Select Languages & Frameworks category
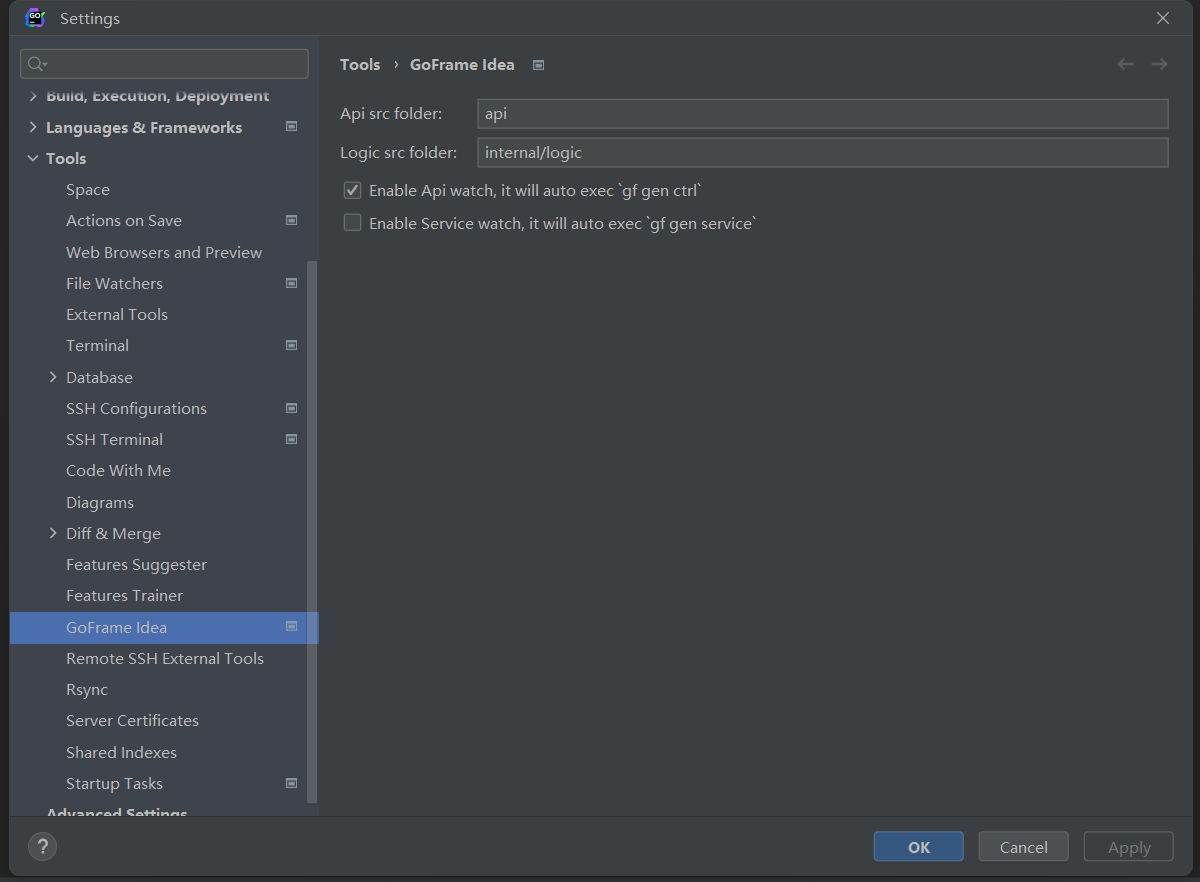Screen dimensions: 1200x882 (x=144, y=127)
